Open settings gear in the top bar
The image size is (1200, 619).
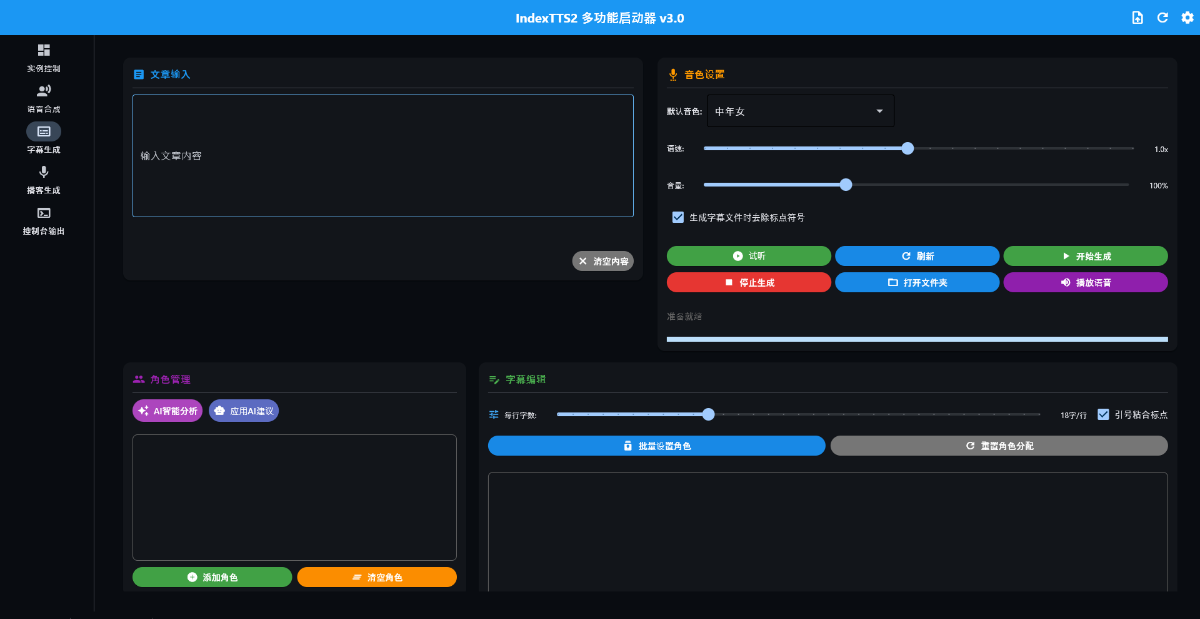click(x=1187, y=18)
